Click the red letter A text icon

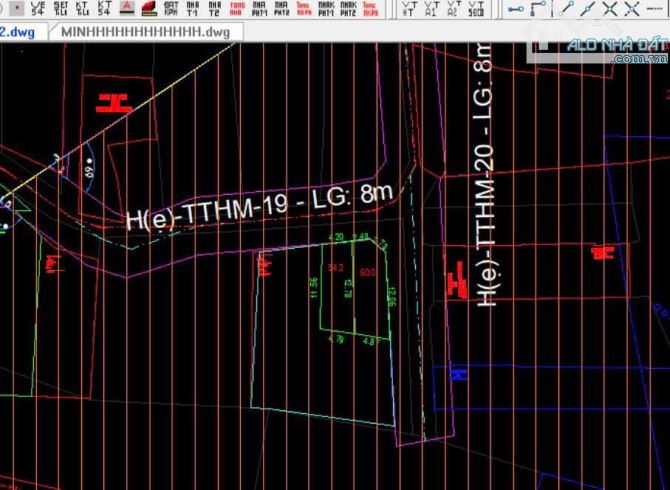click(x=127, y=9)
